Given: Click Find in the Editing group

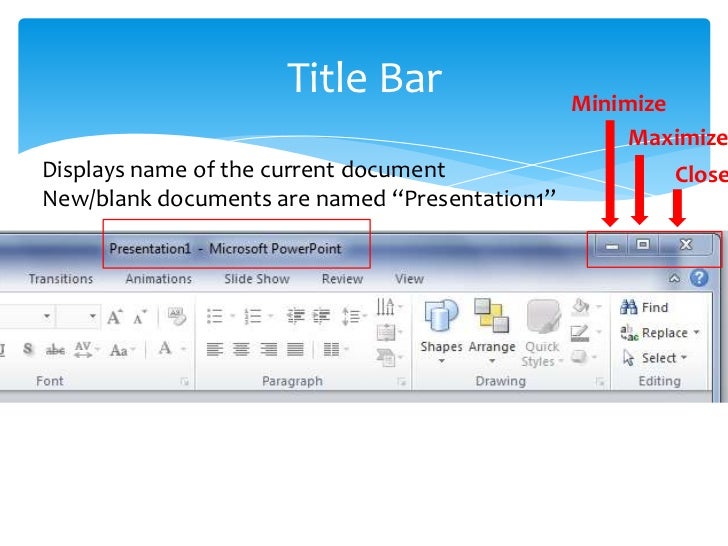Looking at the screenshot, I should point(644,307).
